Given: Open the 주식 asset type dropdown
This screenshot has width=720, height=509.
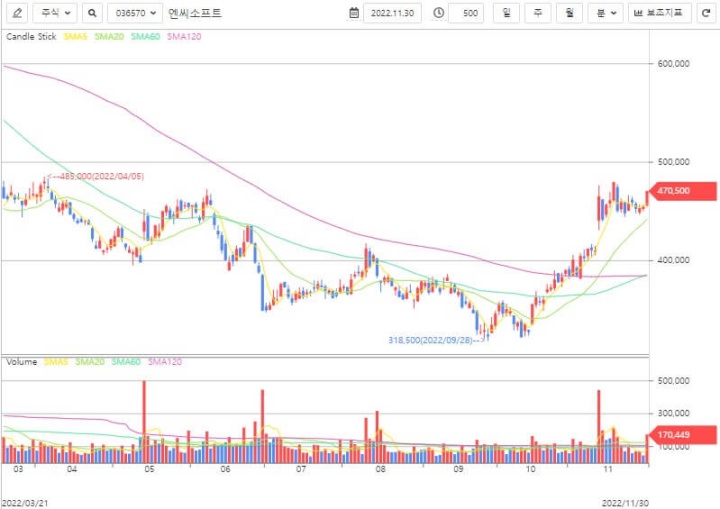Looking at the screenshot, I should 55,13.
